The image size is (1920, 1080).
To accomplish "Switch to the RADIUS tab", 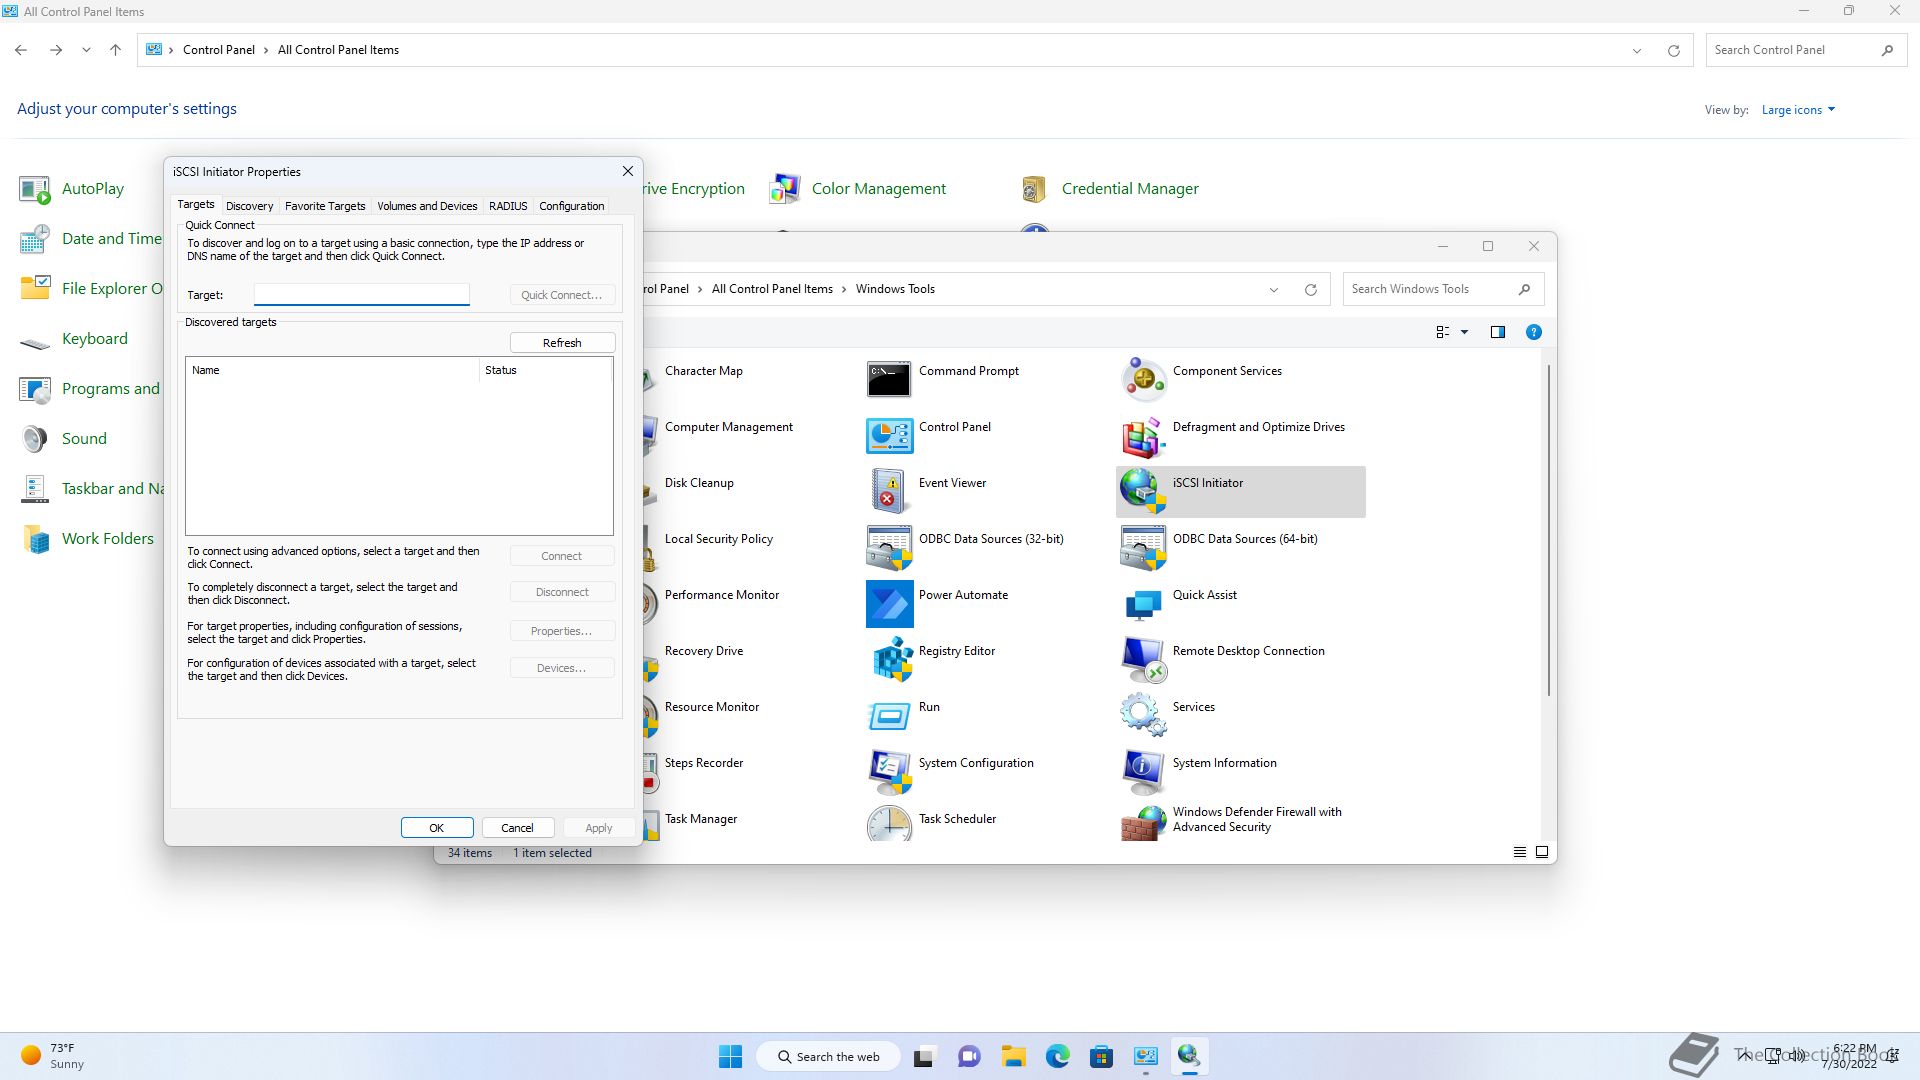I will tap(508, 206).
